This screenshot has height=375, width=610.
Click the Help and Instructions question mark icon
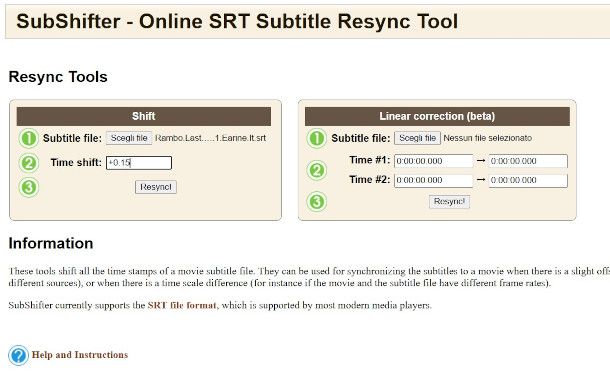18,355
